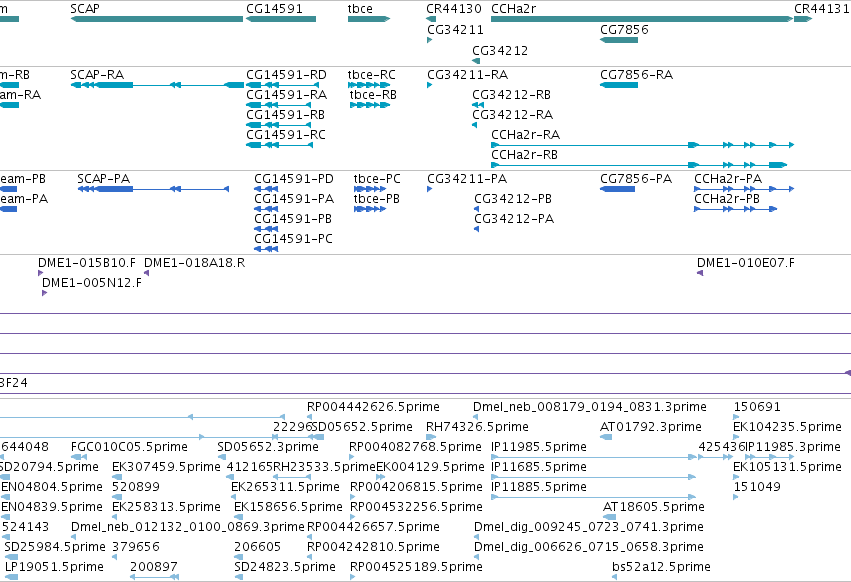Viewport: 851px width, 582px height.
Task: Select BAC end DME1-015B10.F
Action: tap(87, 263)
